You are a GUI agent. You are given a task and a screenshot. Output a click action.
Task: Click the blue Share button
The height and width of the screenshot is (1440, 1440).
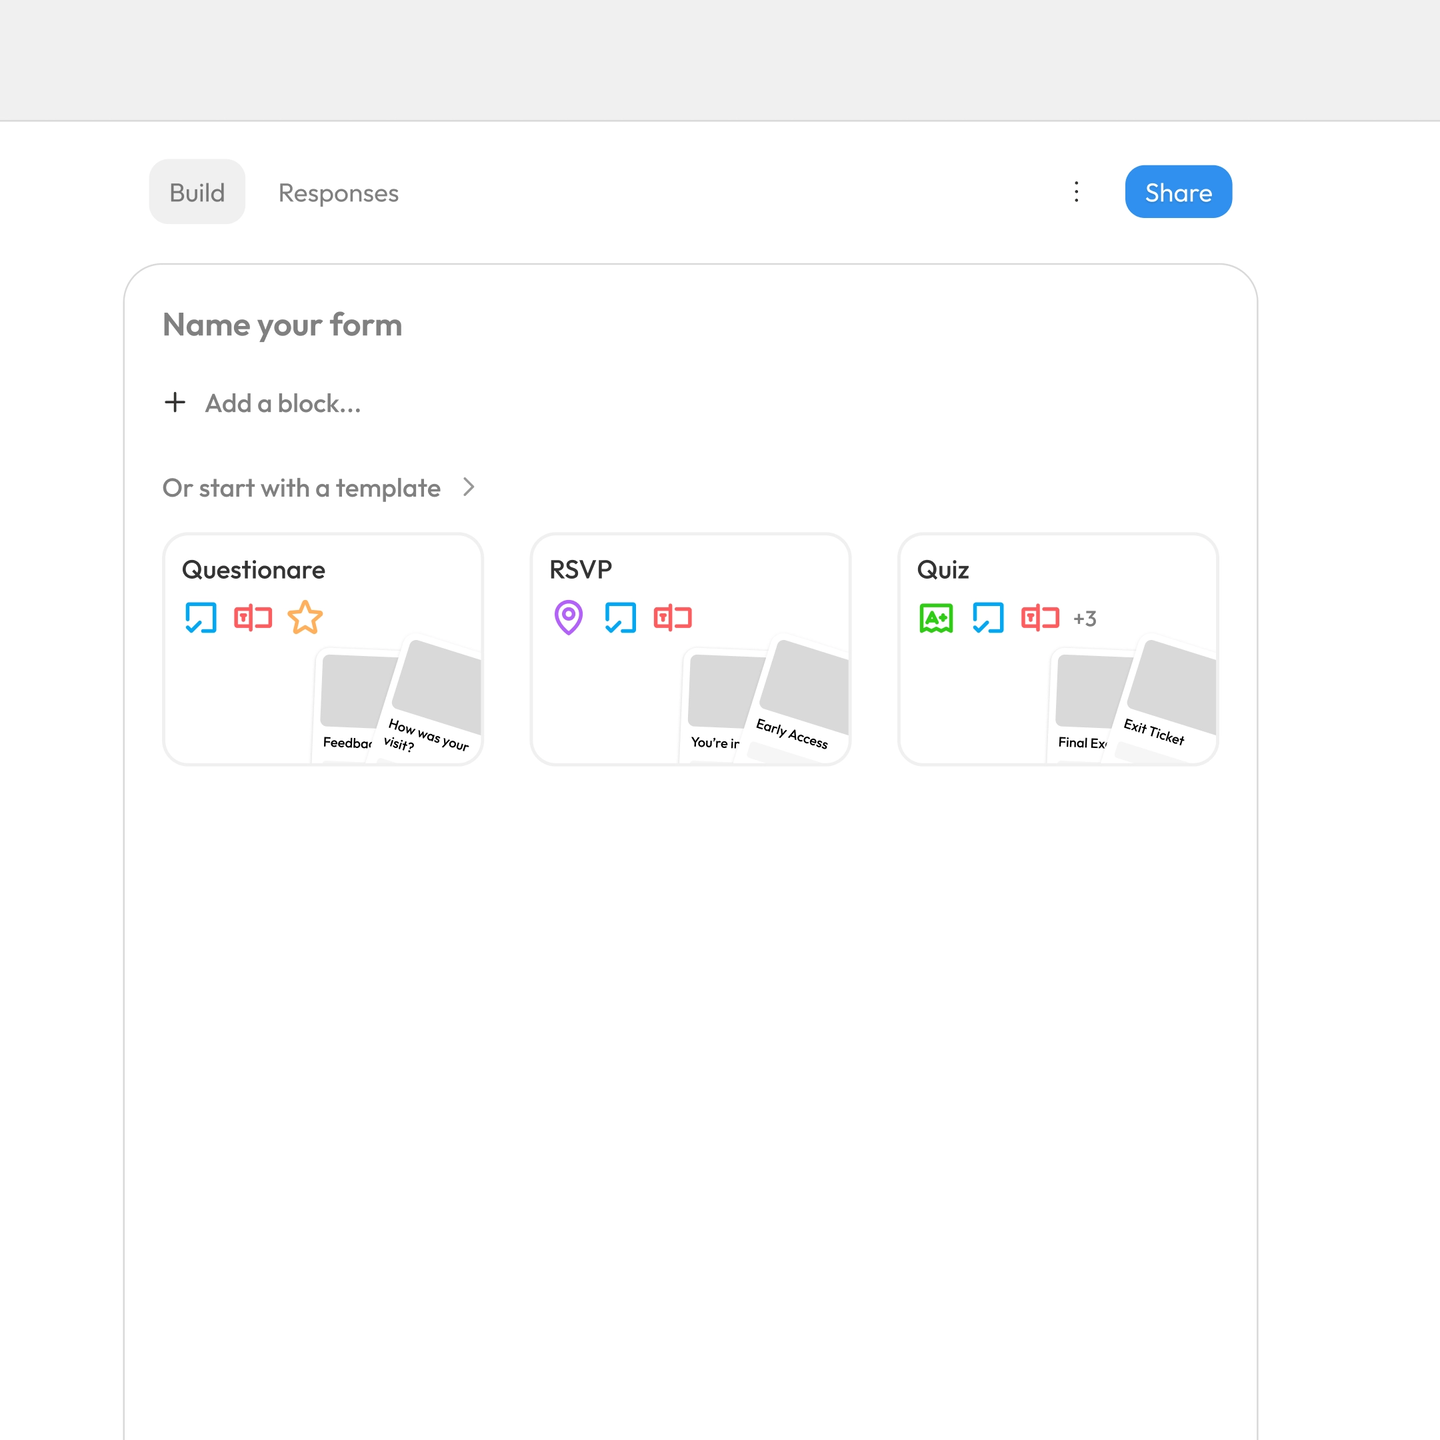pos(1178,192)
